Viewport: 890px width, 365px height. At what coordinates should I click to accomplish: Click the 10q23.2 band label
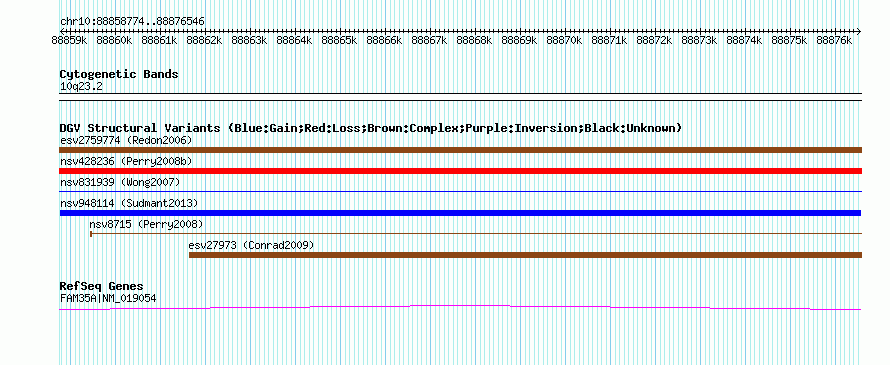(x=81, y=86)
